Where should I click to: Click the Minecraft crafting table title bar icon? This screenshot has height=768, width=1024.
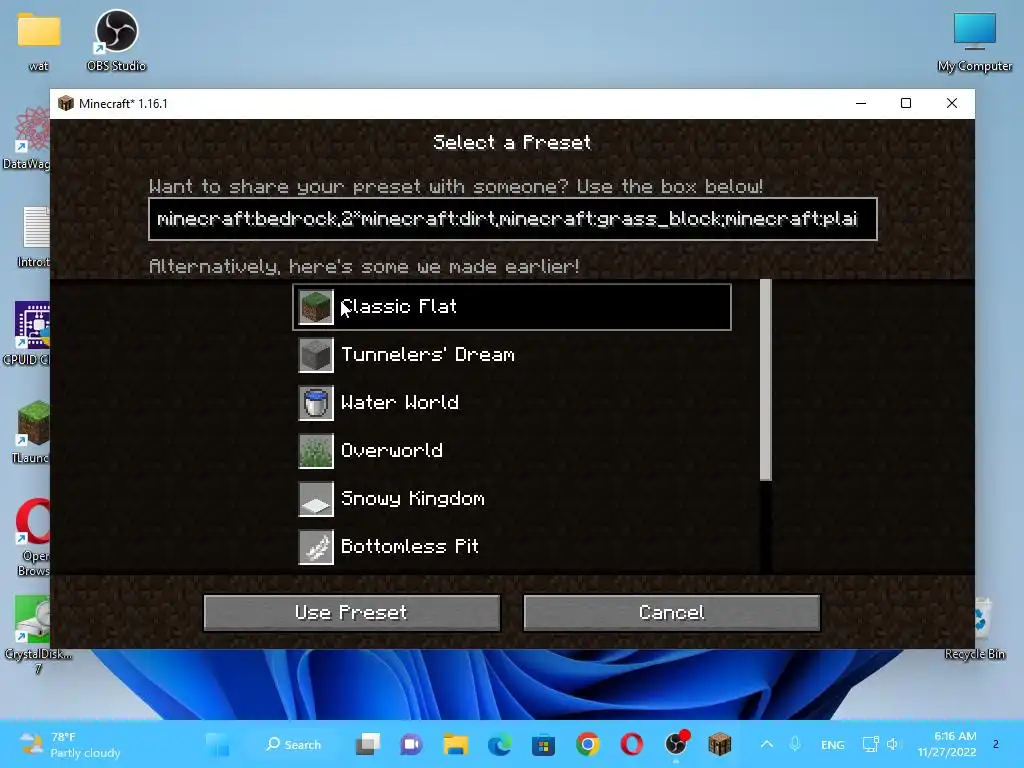pyautogui.click(x=66, y=103)
